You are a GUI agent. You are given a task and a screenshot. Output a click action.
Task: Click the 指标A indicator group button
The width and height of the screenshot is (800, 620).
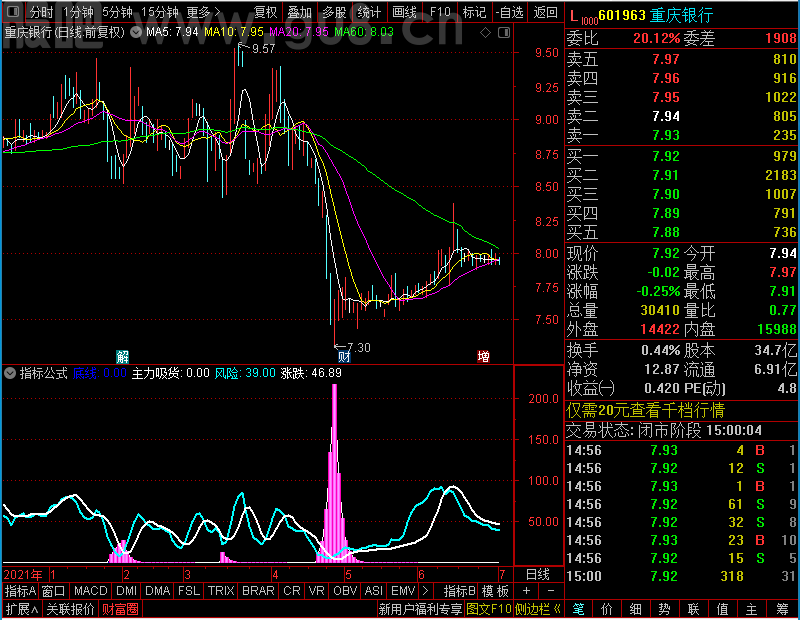(x=20, y=591)
